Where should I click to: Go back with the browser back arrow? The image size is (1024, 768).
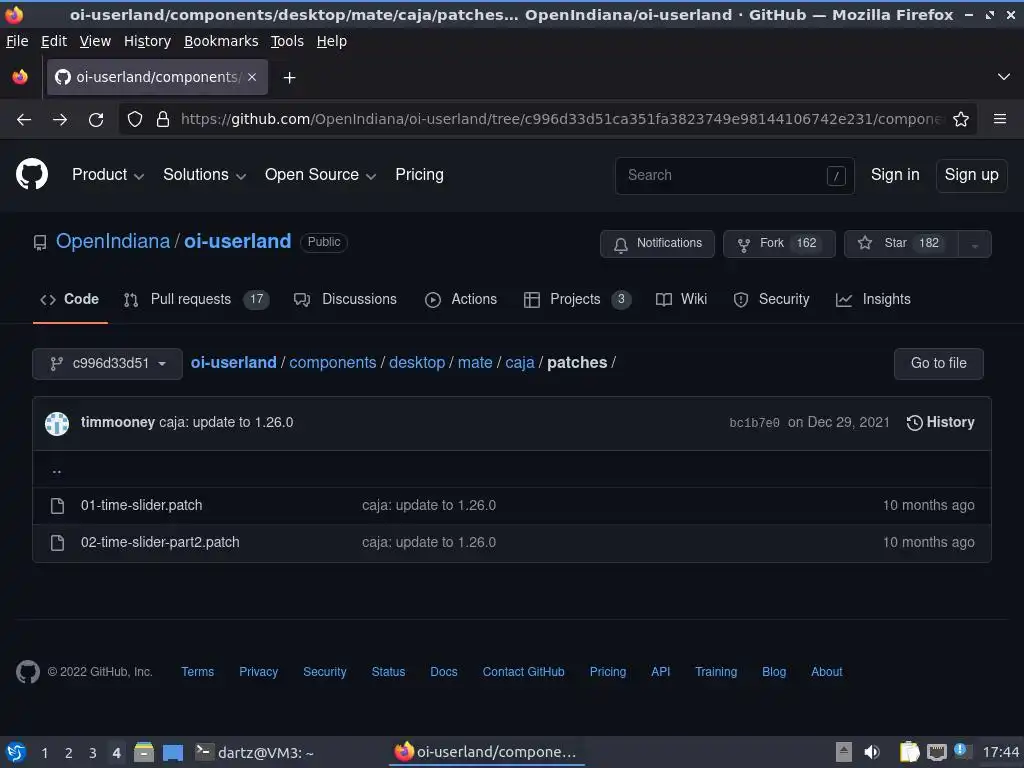click(x=24, y=120)
